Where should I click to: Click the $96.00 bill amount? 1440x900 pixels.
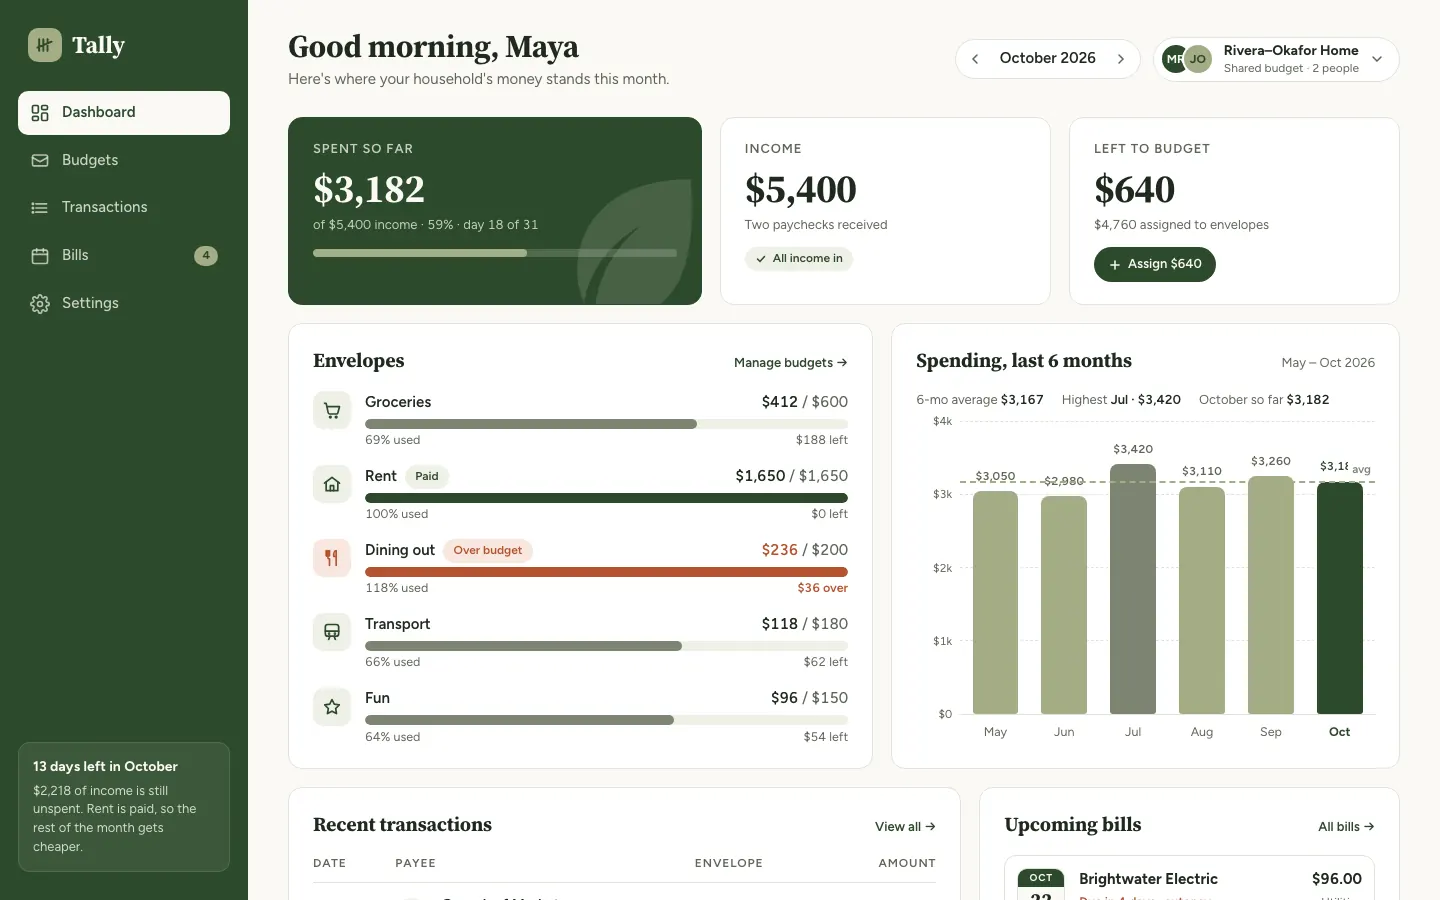[x=1337, y=879]
